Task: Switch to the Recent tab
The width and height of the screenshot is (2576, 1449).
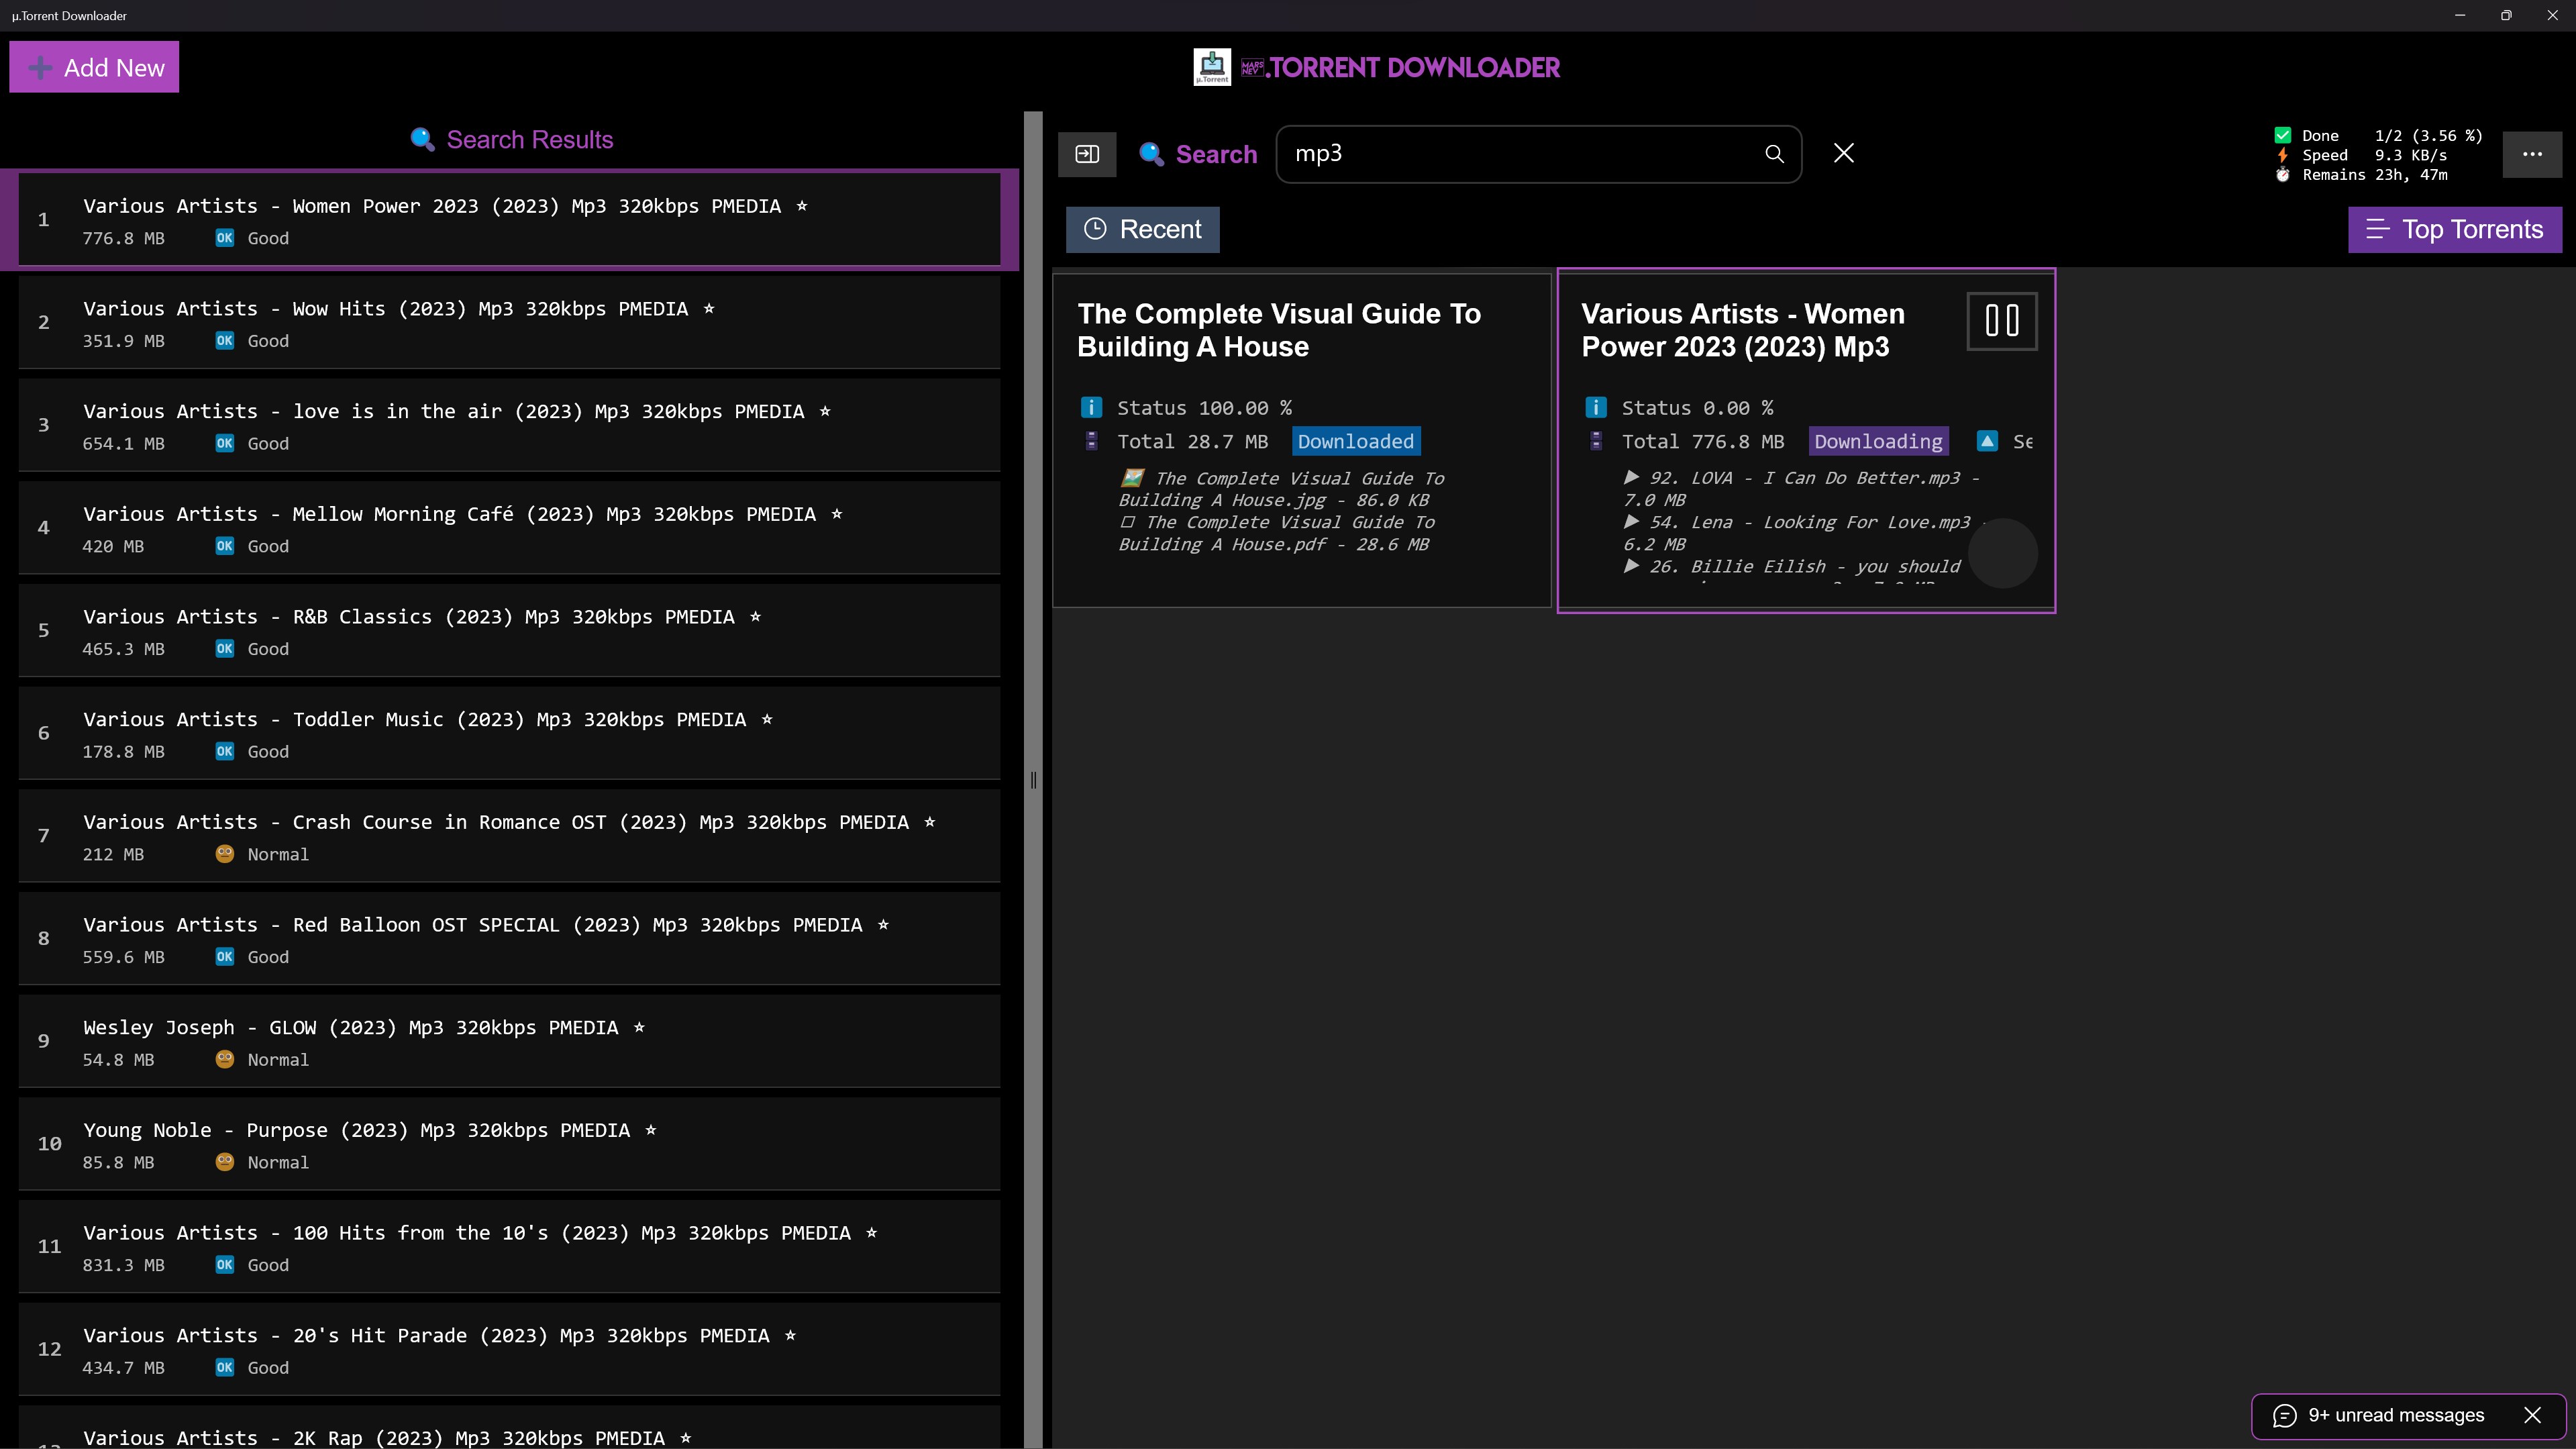Action: tap(1142, 230)
